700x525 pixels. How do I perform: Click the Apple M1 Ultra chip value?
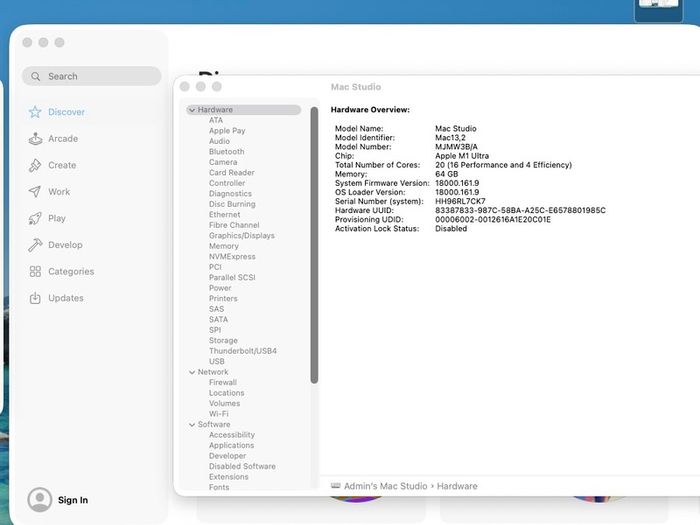(462, 156)
